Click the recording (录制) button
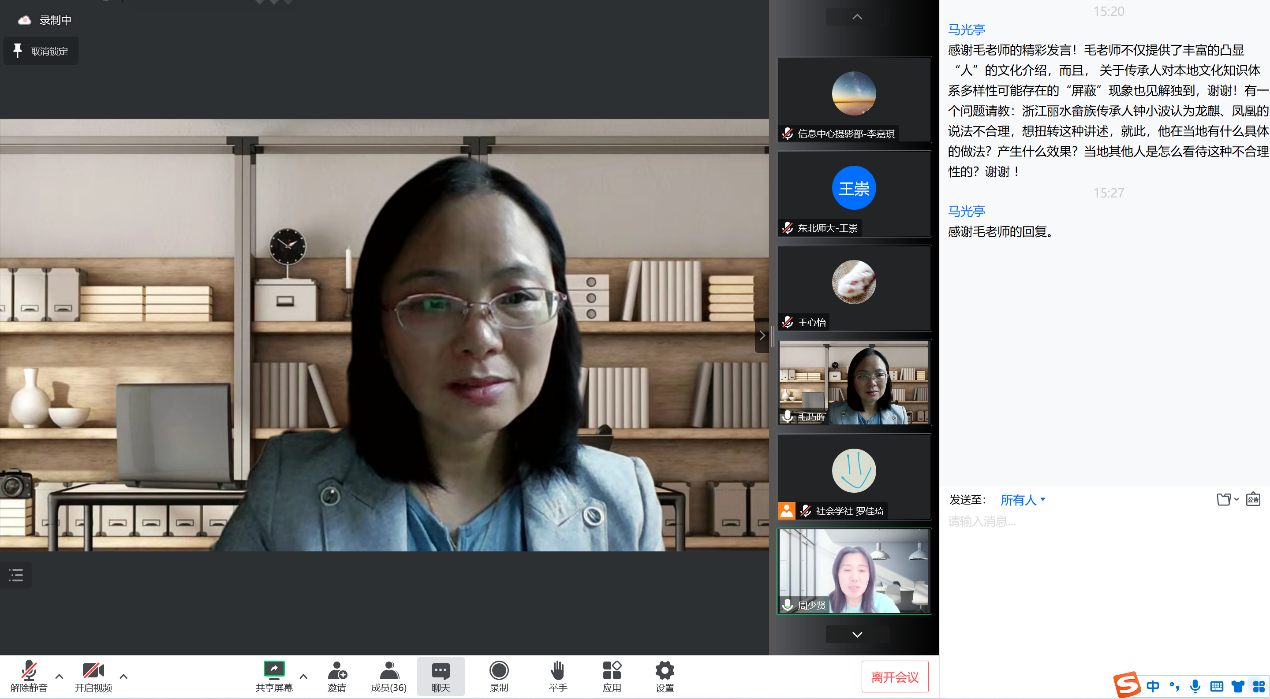The image size is (1270, 699). tap(499, 676)
